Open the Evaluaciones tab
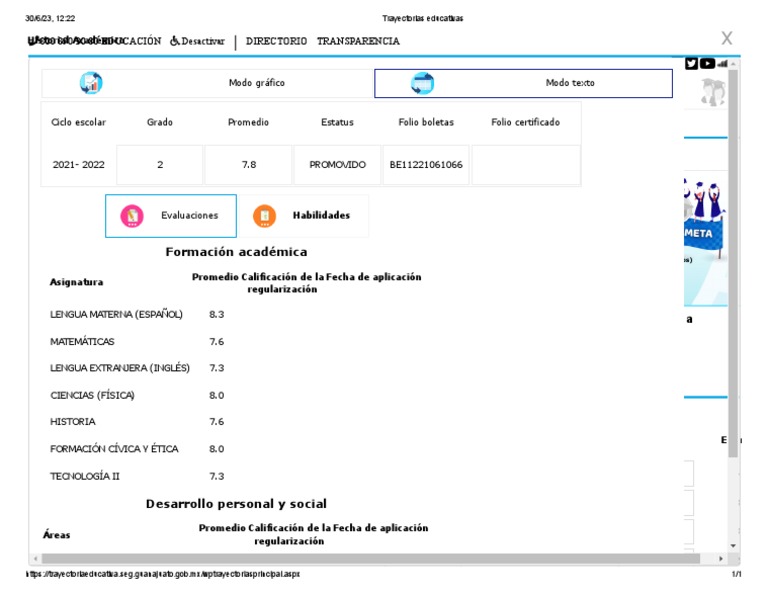 point(171,216)
